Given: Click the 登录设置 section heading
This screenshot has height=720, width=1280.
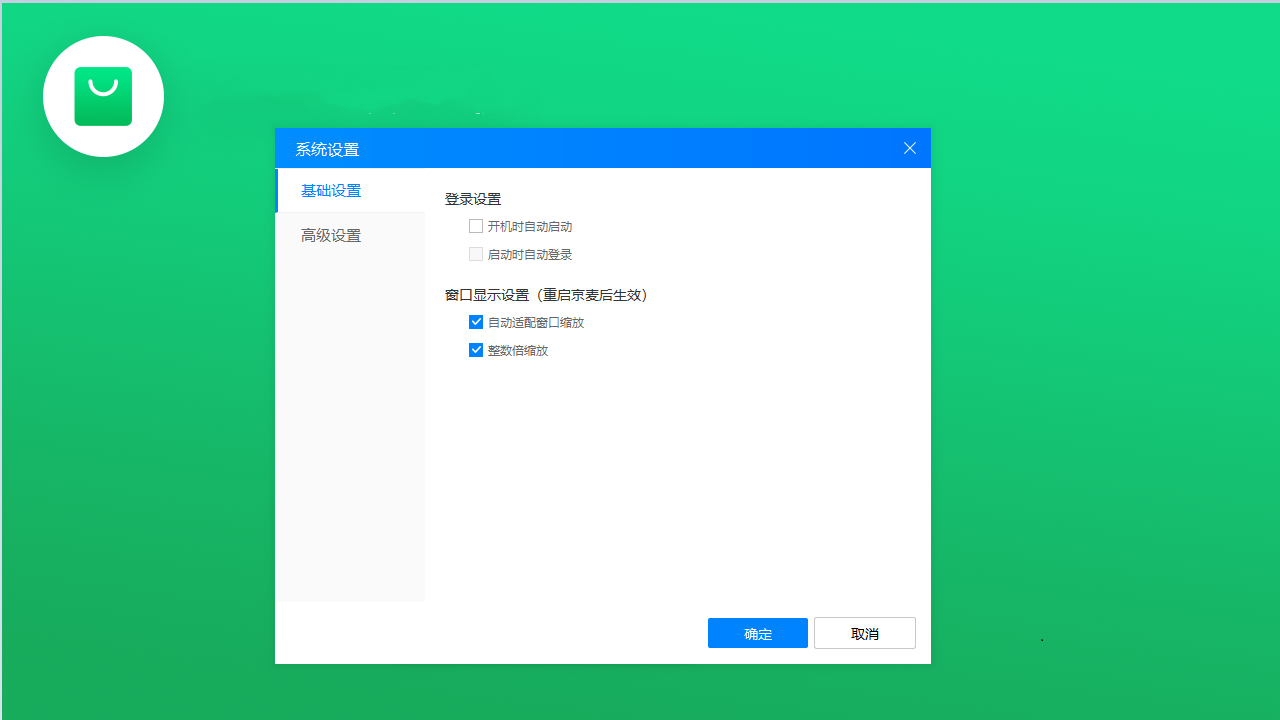Looking at the screenshot, I should [x=473, y=199].
